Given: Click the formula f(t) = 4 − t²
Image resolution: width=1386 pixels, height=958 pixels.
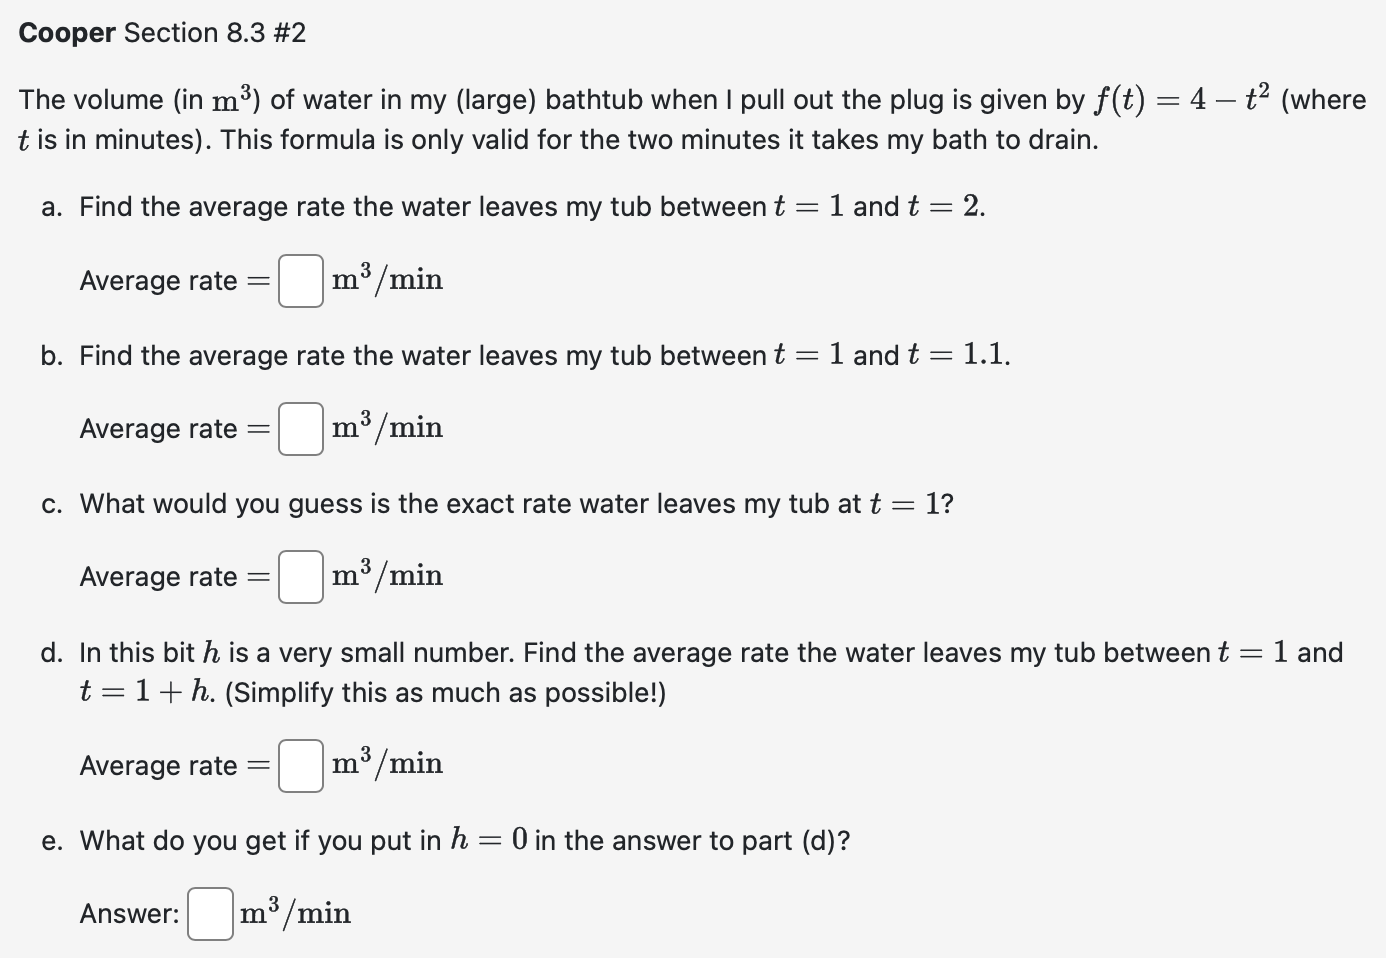Looking at the screenshot, I should pyautogui.click(x=1178, y=97).
